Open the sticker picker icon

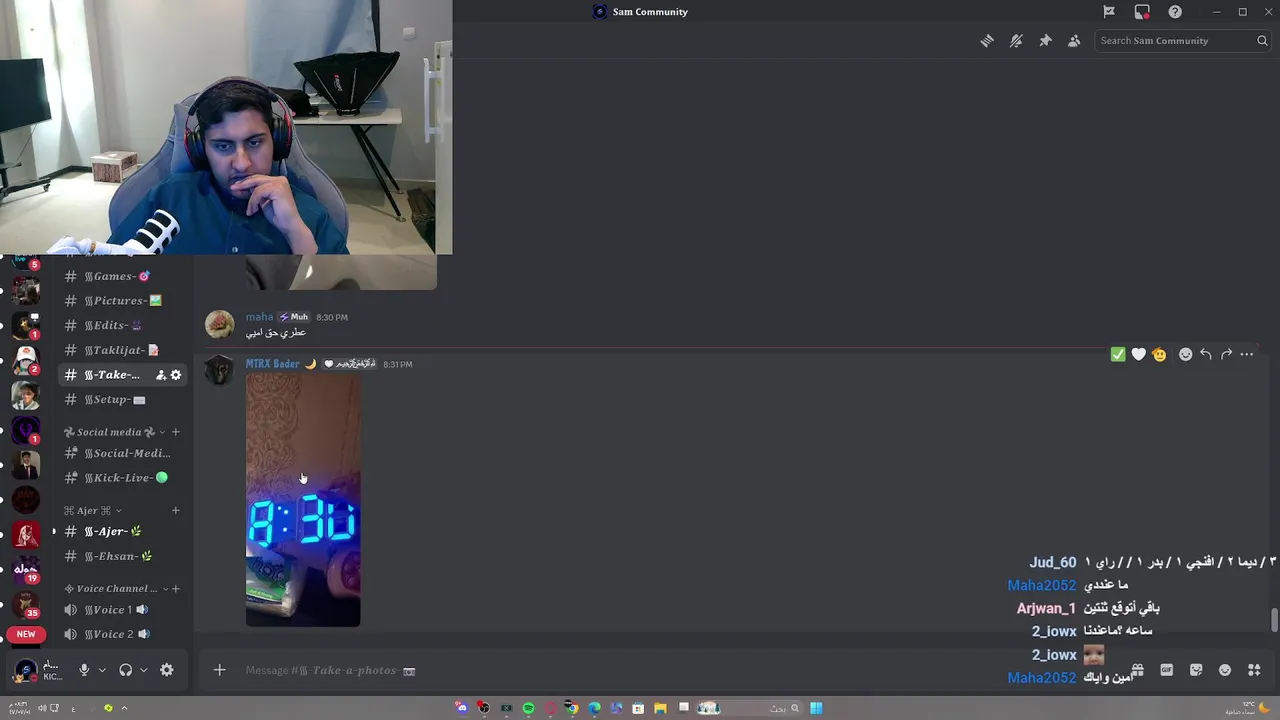coord(1196,670)
